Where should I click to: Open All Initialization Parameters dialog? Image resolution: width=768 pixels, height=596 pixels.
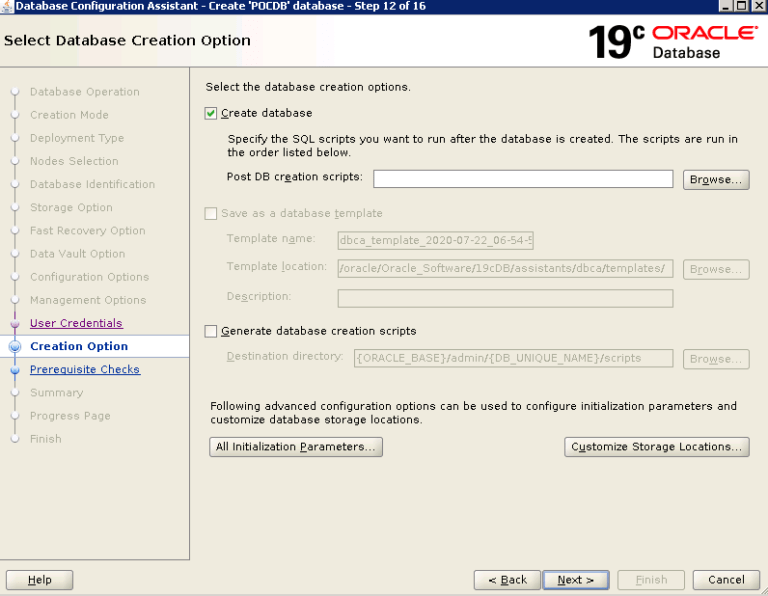[296, 447]
